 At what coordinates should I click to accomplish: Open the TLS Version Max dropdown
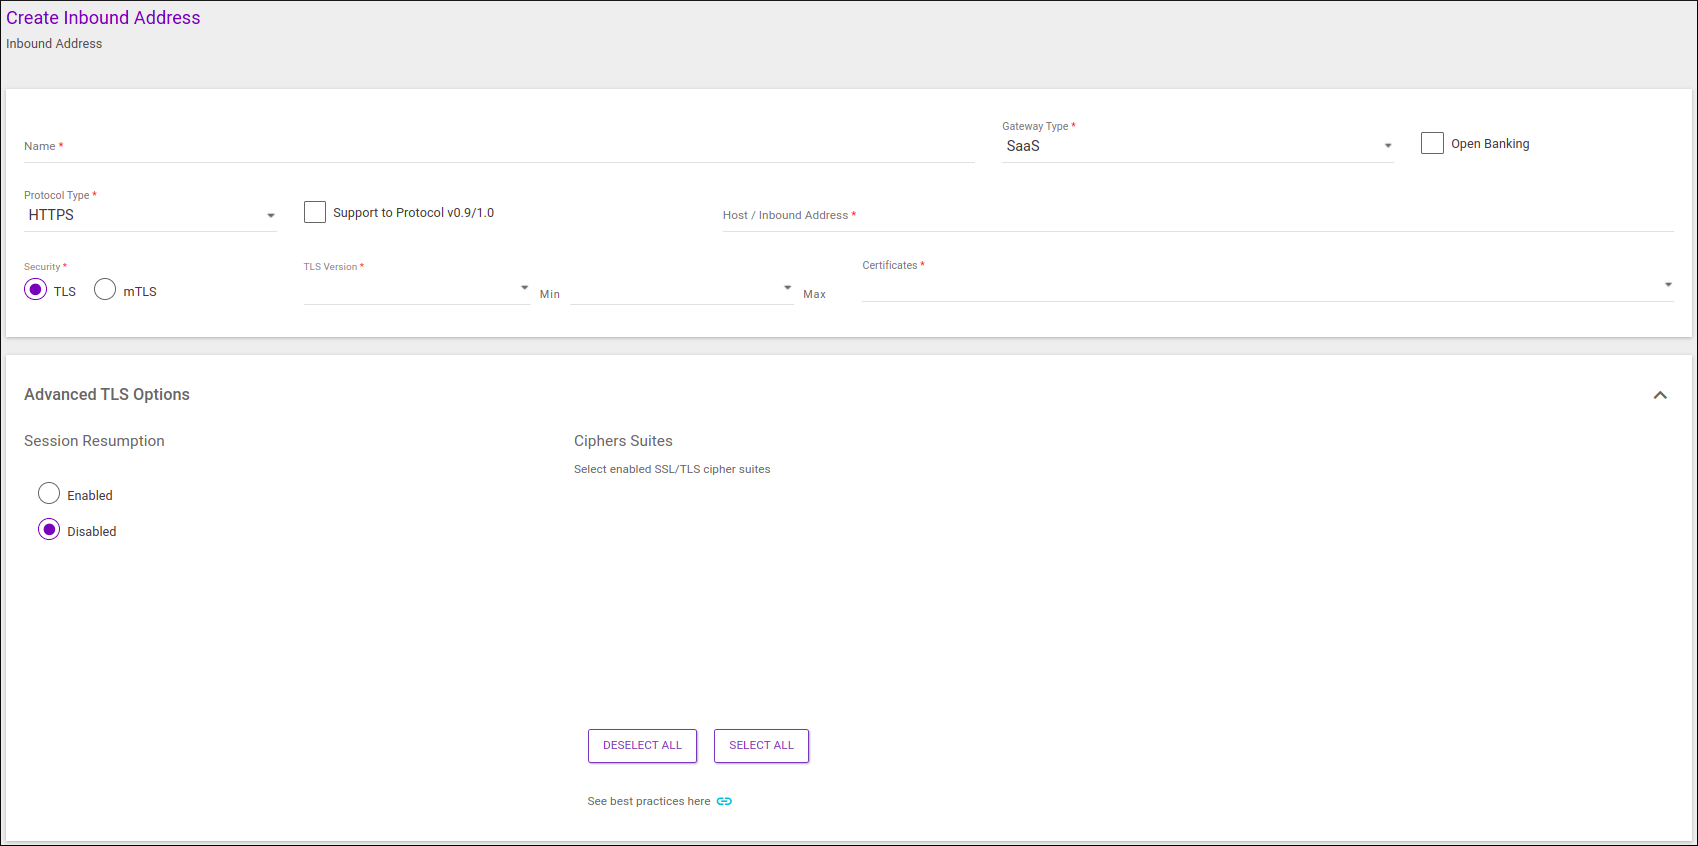click(682, 289)
